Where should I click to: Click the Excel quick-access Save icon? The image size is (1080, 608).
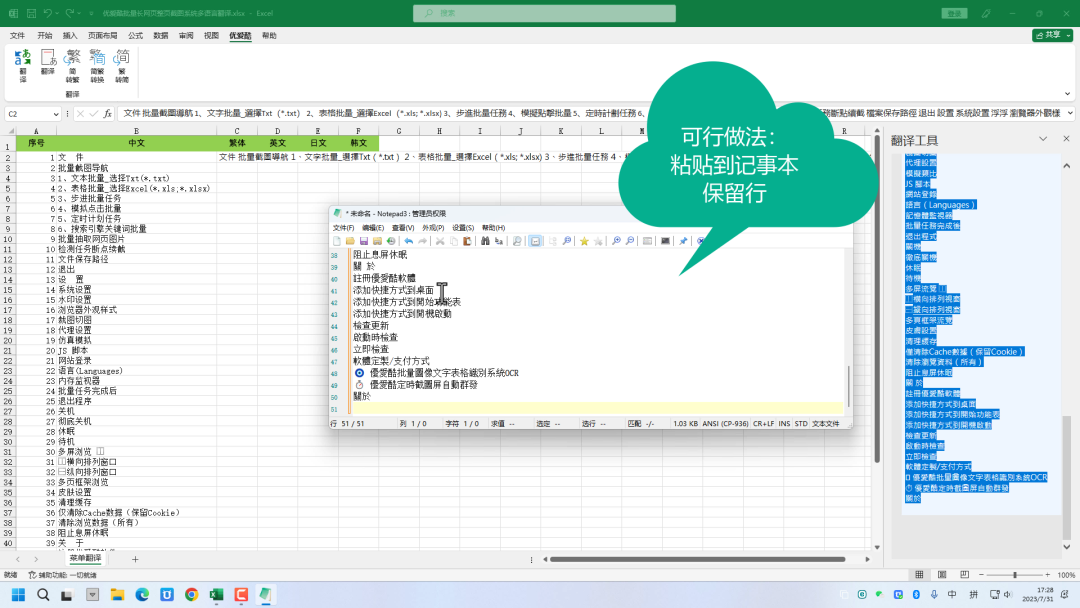point(31,13)
